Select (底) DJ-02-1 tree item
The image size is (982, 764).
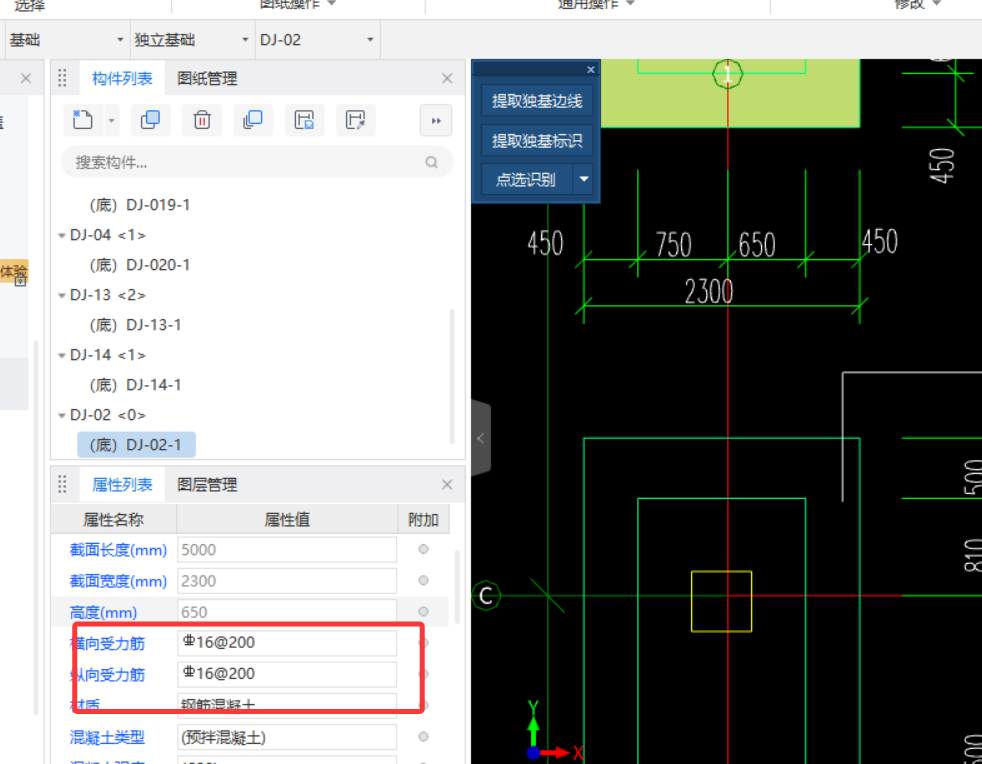click(x=137, y=445)
